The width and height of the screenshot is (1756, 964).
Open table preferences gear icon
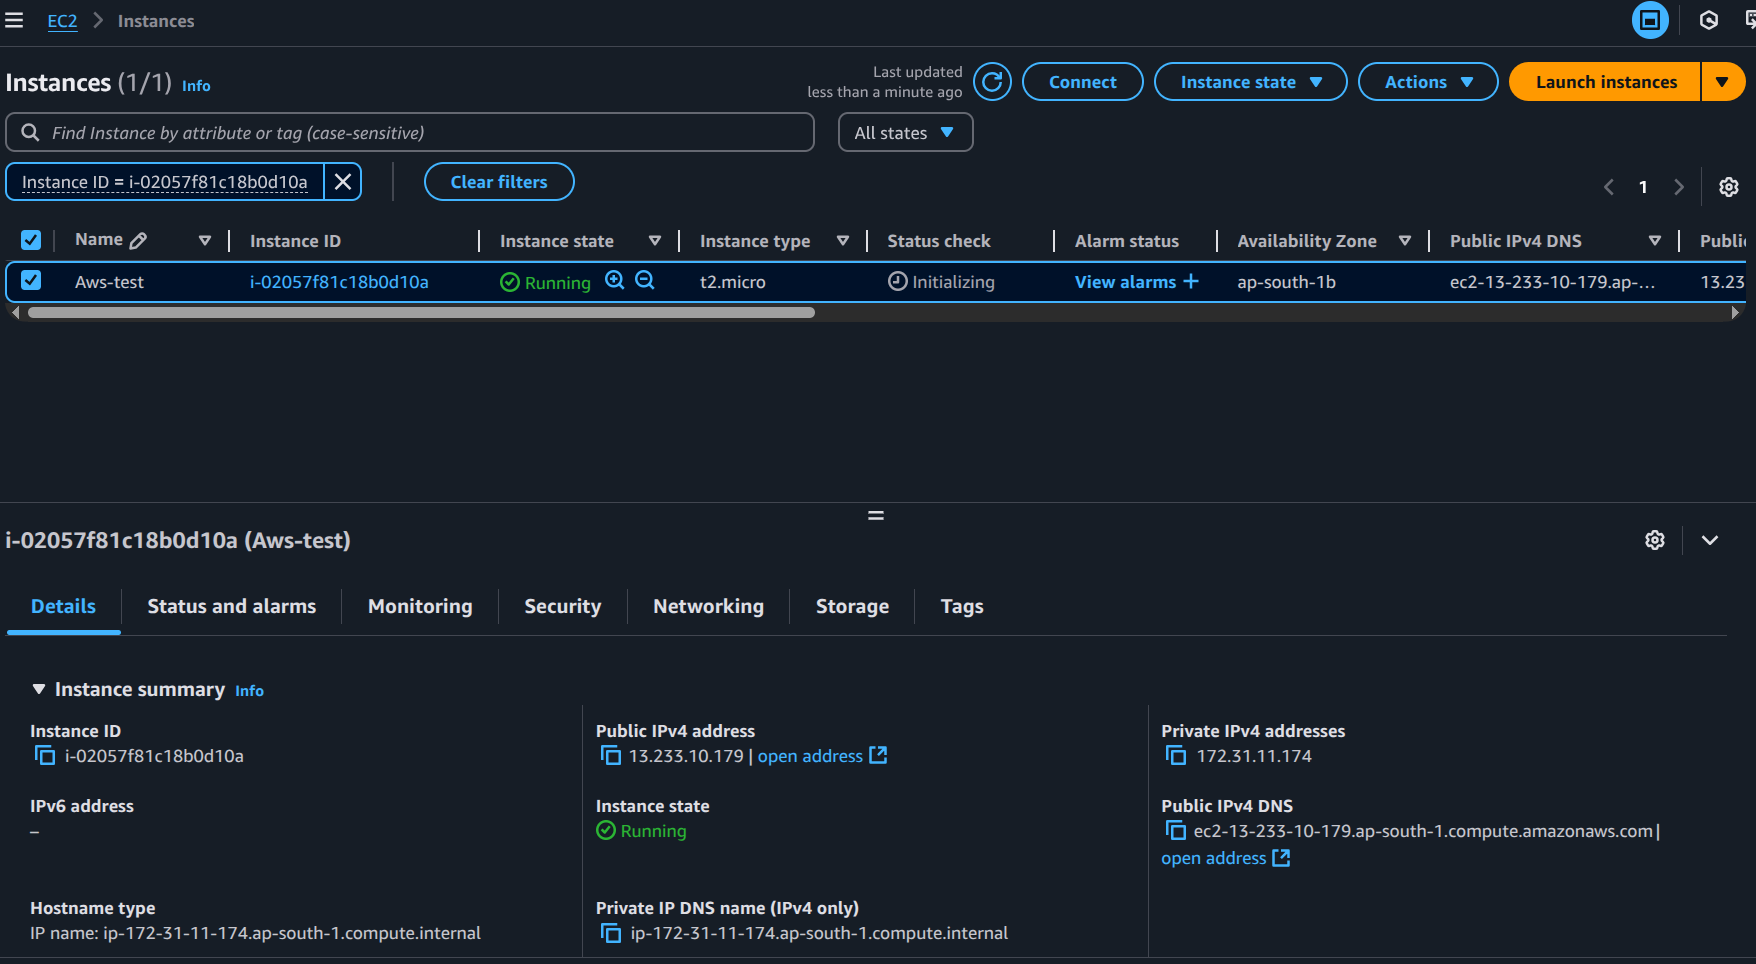tap(1728, 187)
